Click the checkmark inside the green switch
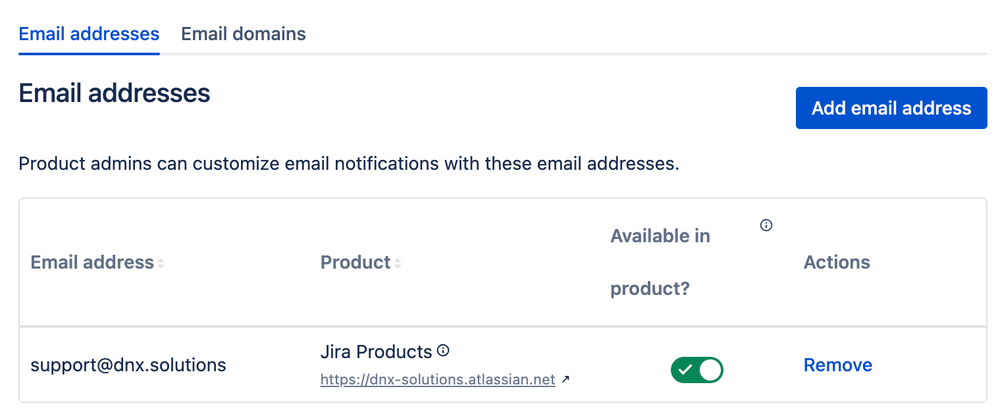 point(685,370)
